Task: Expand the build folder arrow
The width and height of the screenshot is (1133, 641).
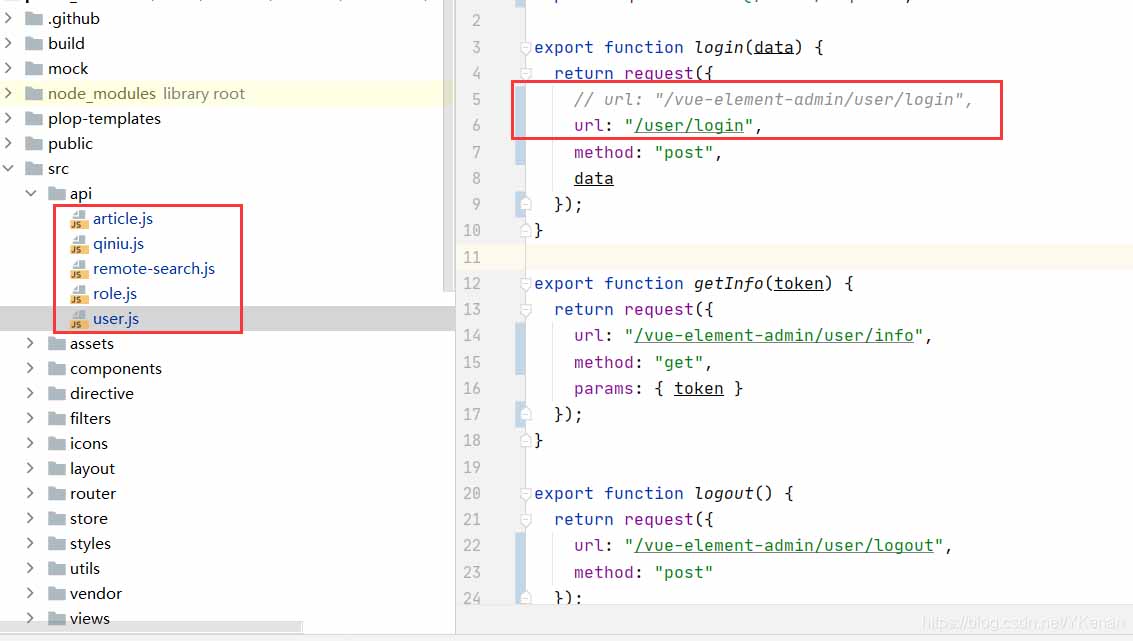Action: pos(8,43)
